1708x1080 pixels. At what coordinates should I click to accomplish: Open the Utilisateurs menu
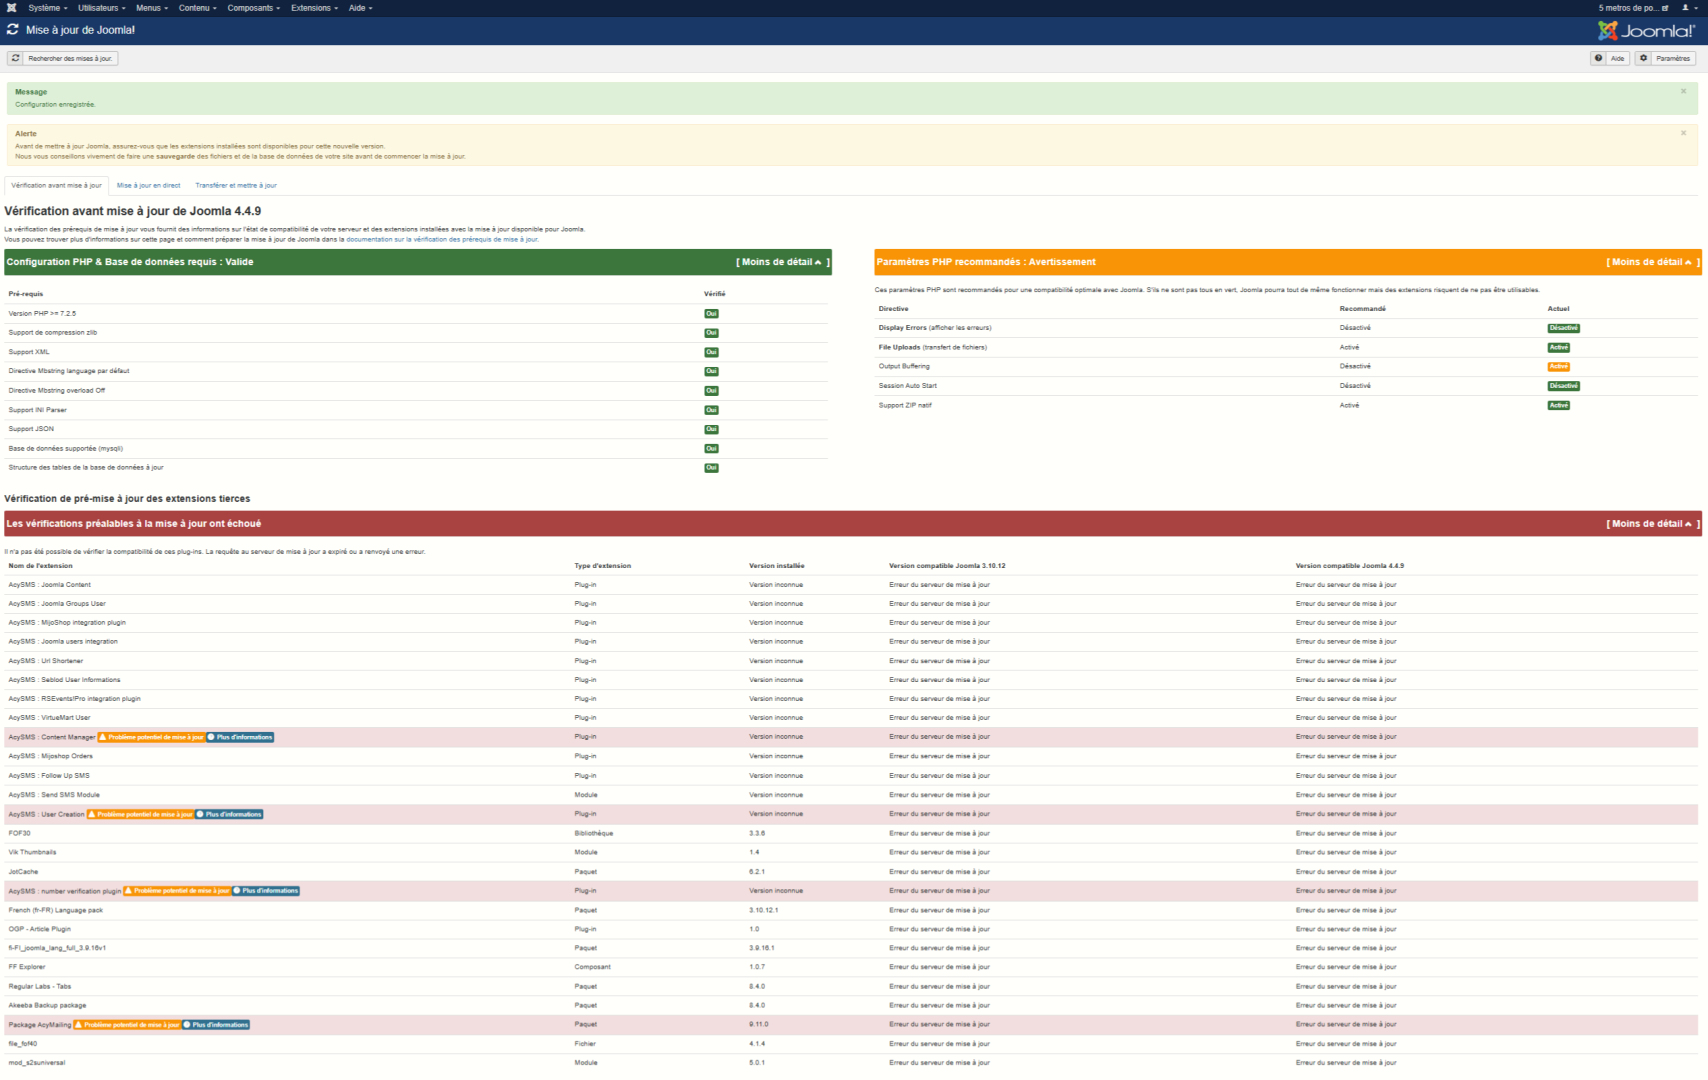[102, 8]
